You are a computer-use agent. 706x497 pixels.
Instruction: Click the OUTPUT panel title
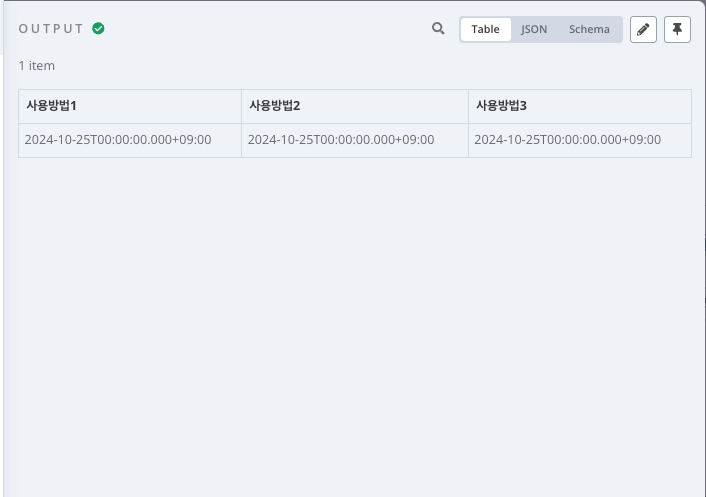pyautogui.click(x=51, y=29)
